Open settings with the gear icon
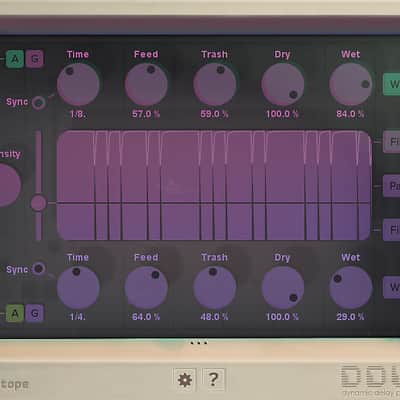Image resolution: width=400 pixels, height=400 pixels. pyautogui.click(x=185, y=380)
